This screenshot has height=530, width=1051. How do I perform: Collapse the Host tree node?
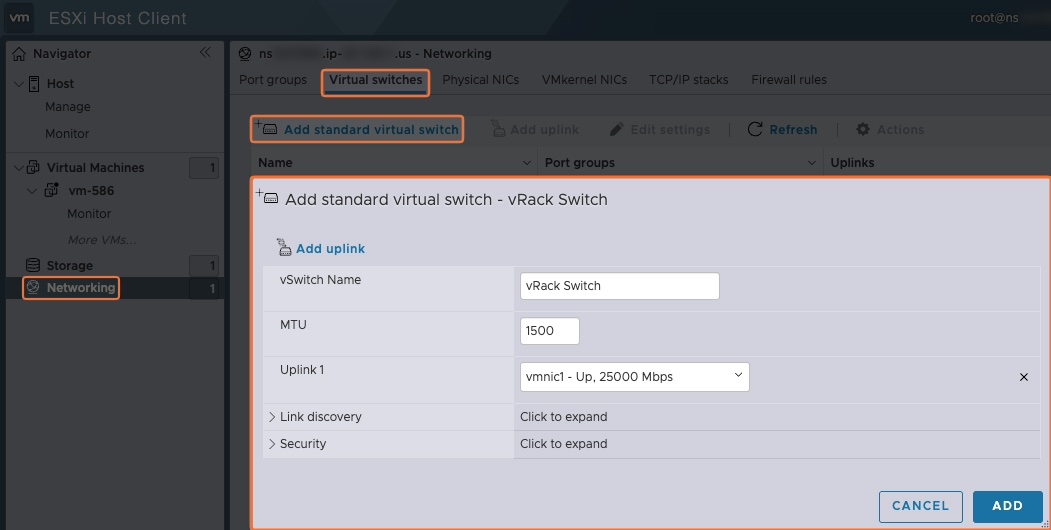19,84
